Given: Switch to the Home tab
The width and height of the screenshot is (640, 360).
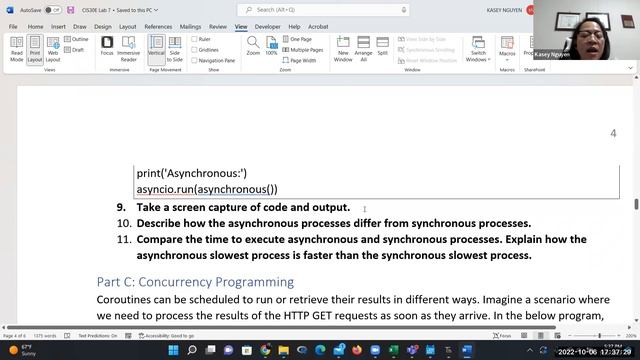Looking at the screenshot, I should [x=36, y=27].
